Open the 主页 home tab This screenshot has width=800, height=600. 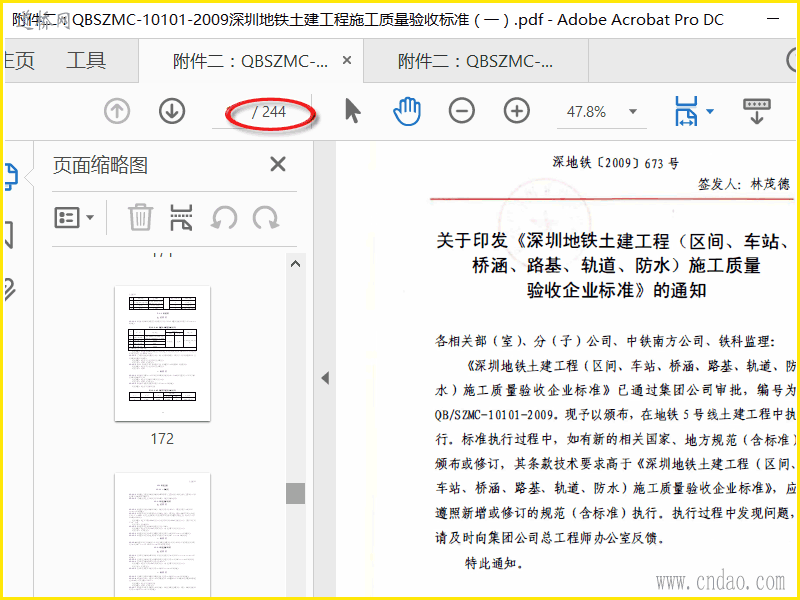19,61
